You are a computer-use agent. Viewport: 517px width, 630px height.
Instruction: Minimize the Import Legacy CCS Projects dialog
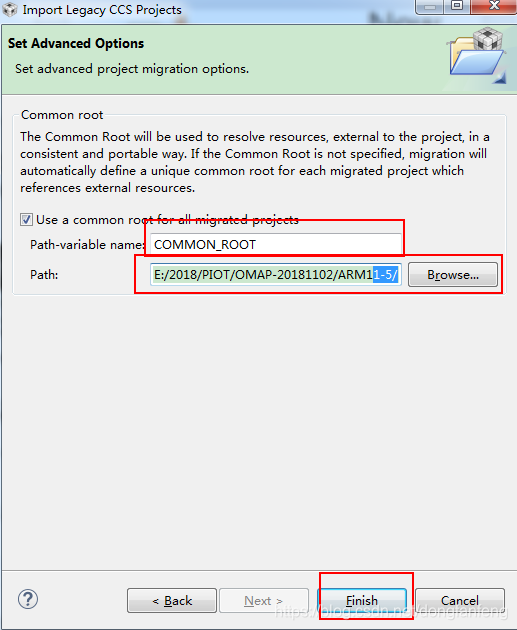(430, 6)
